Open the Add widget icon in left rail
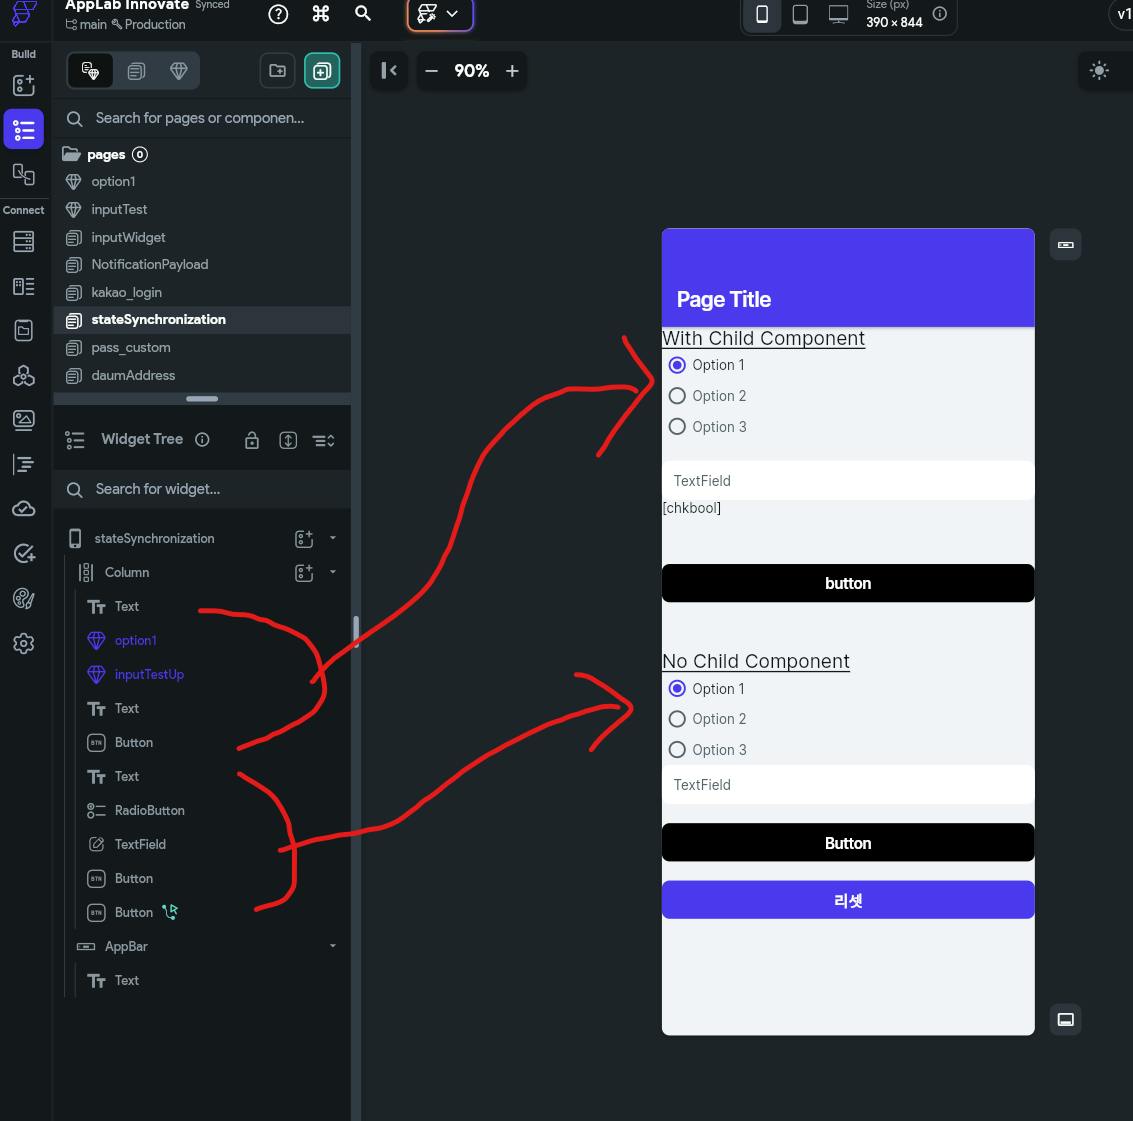1133x1121 pixels. click(x=24, y=85)
